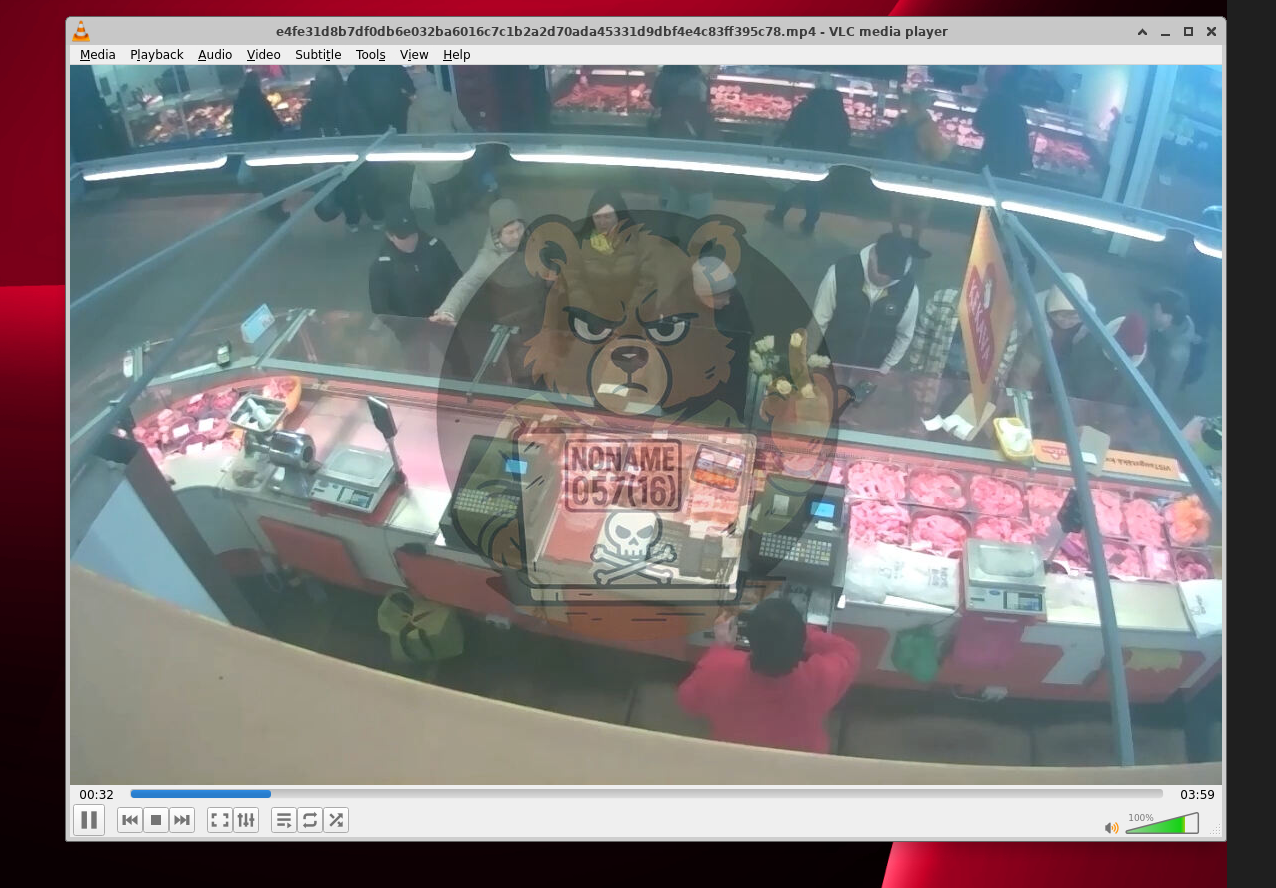Toggle the playlist view

(284, 820)
